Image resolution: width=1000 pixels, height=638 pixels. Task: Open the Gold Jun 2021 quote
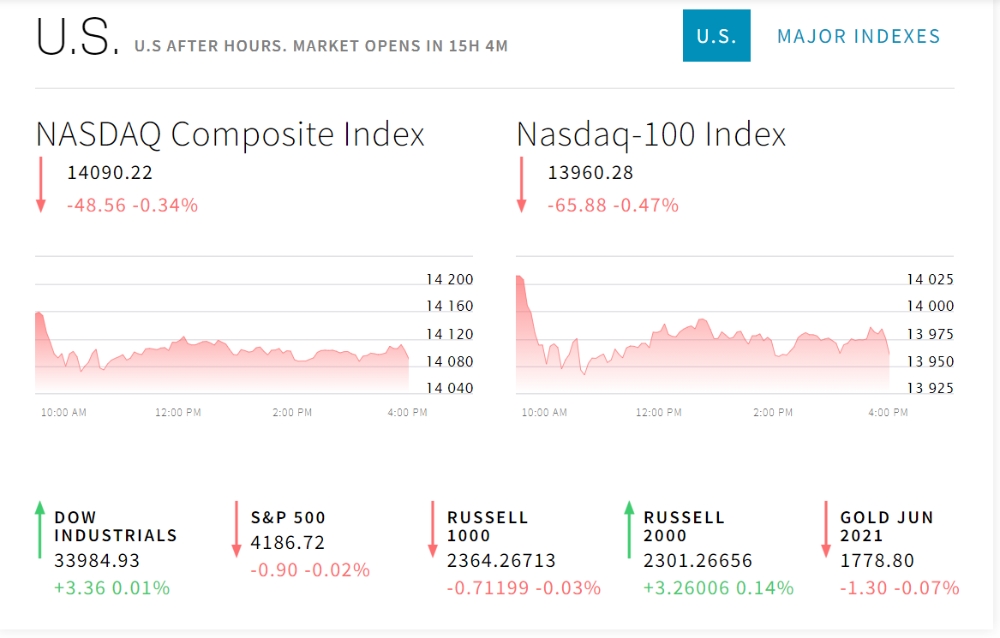[886, 526]
